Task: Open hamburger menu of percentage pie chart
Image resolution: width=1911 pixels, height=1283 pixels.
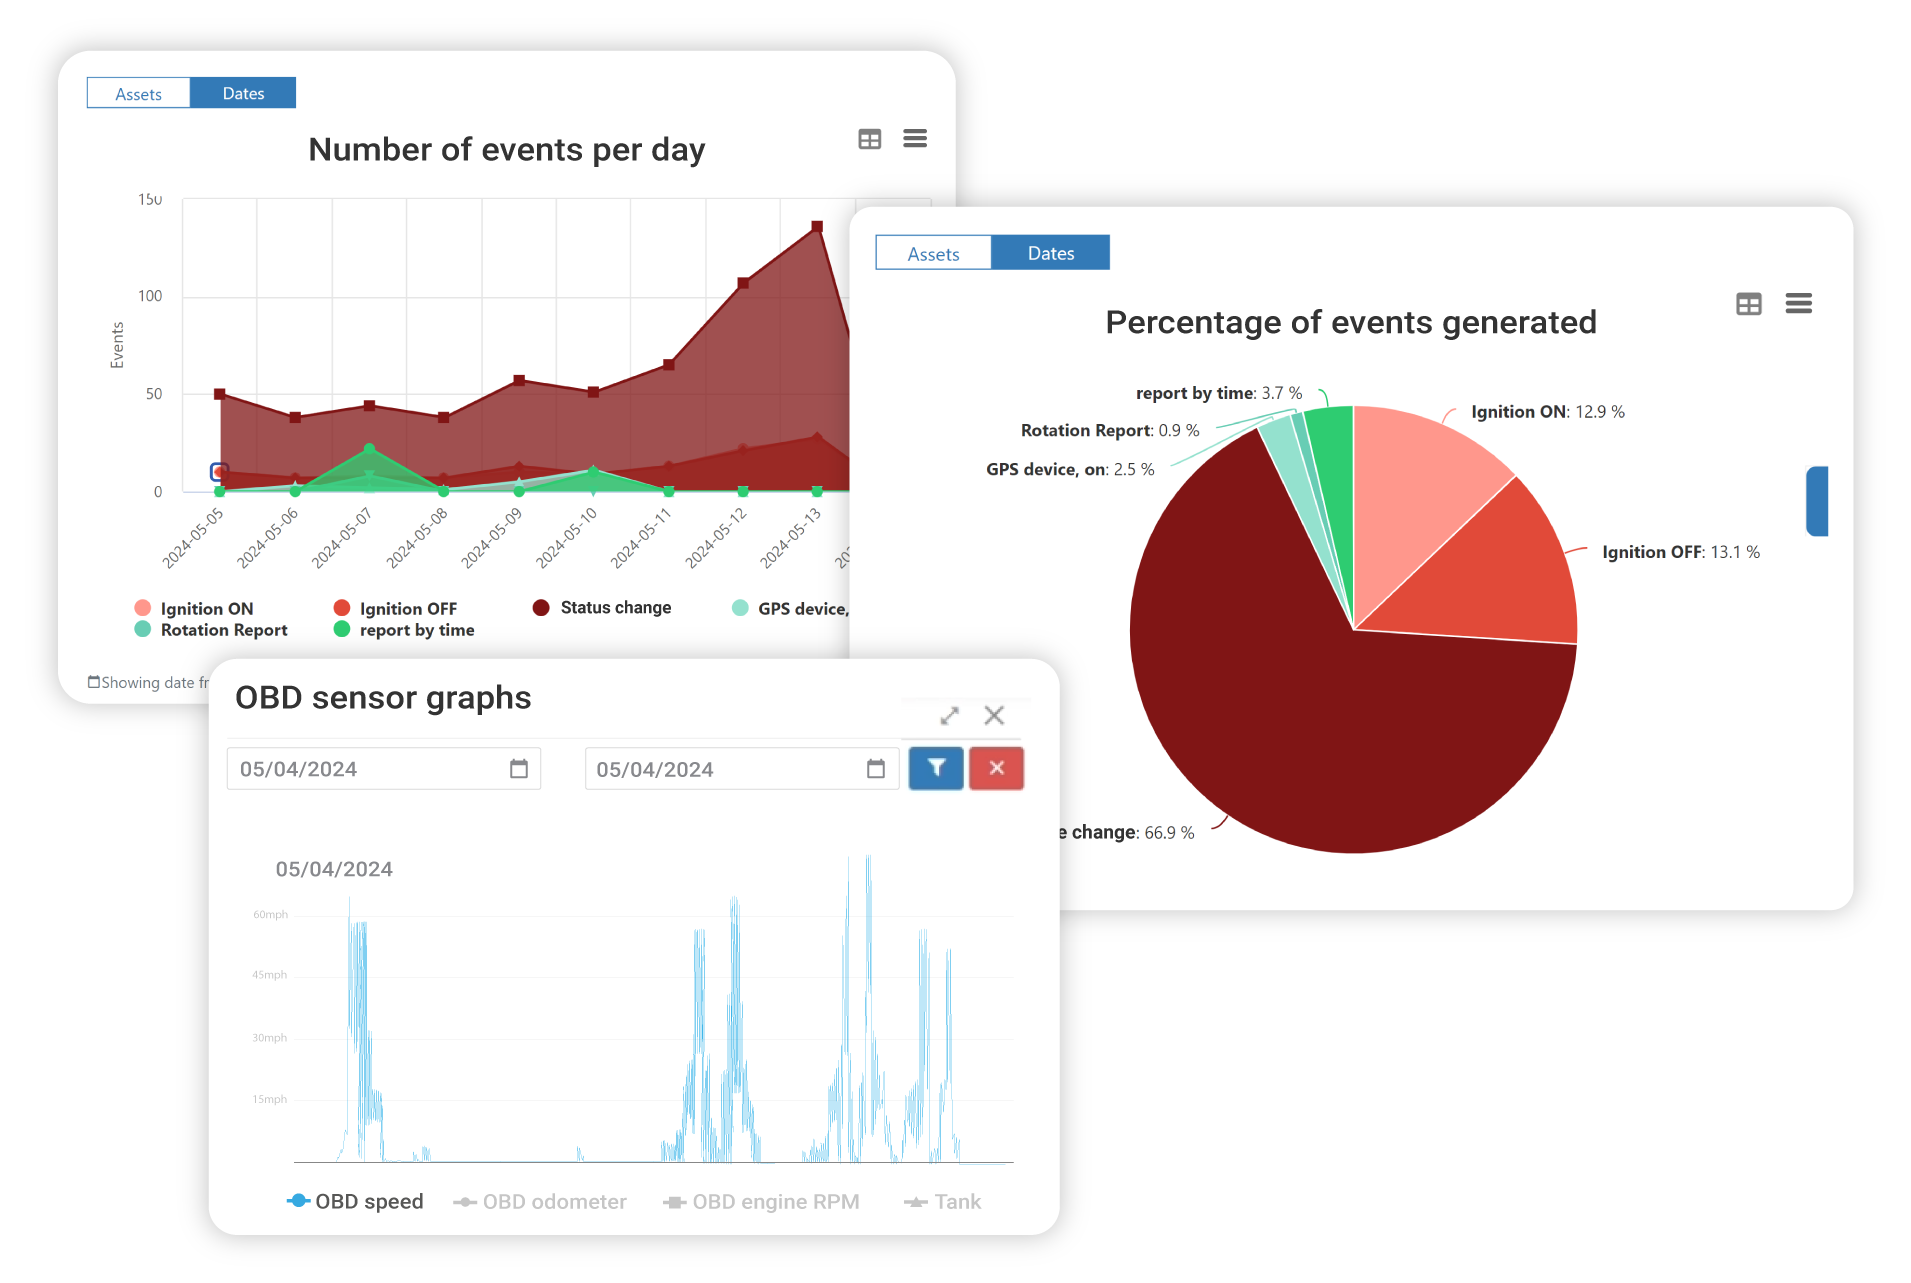Action: (x=1798, y=303)
